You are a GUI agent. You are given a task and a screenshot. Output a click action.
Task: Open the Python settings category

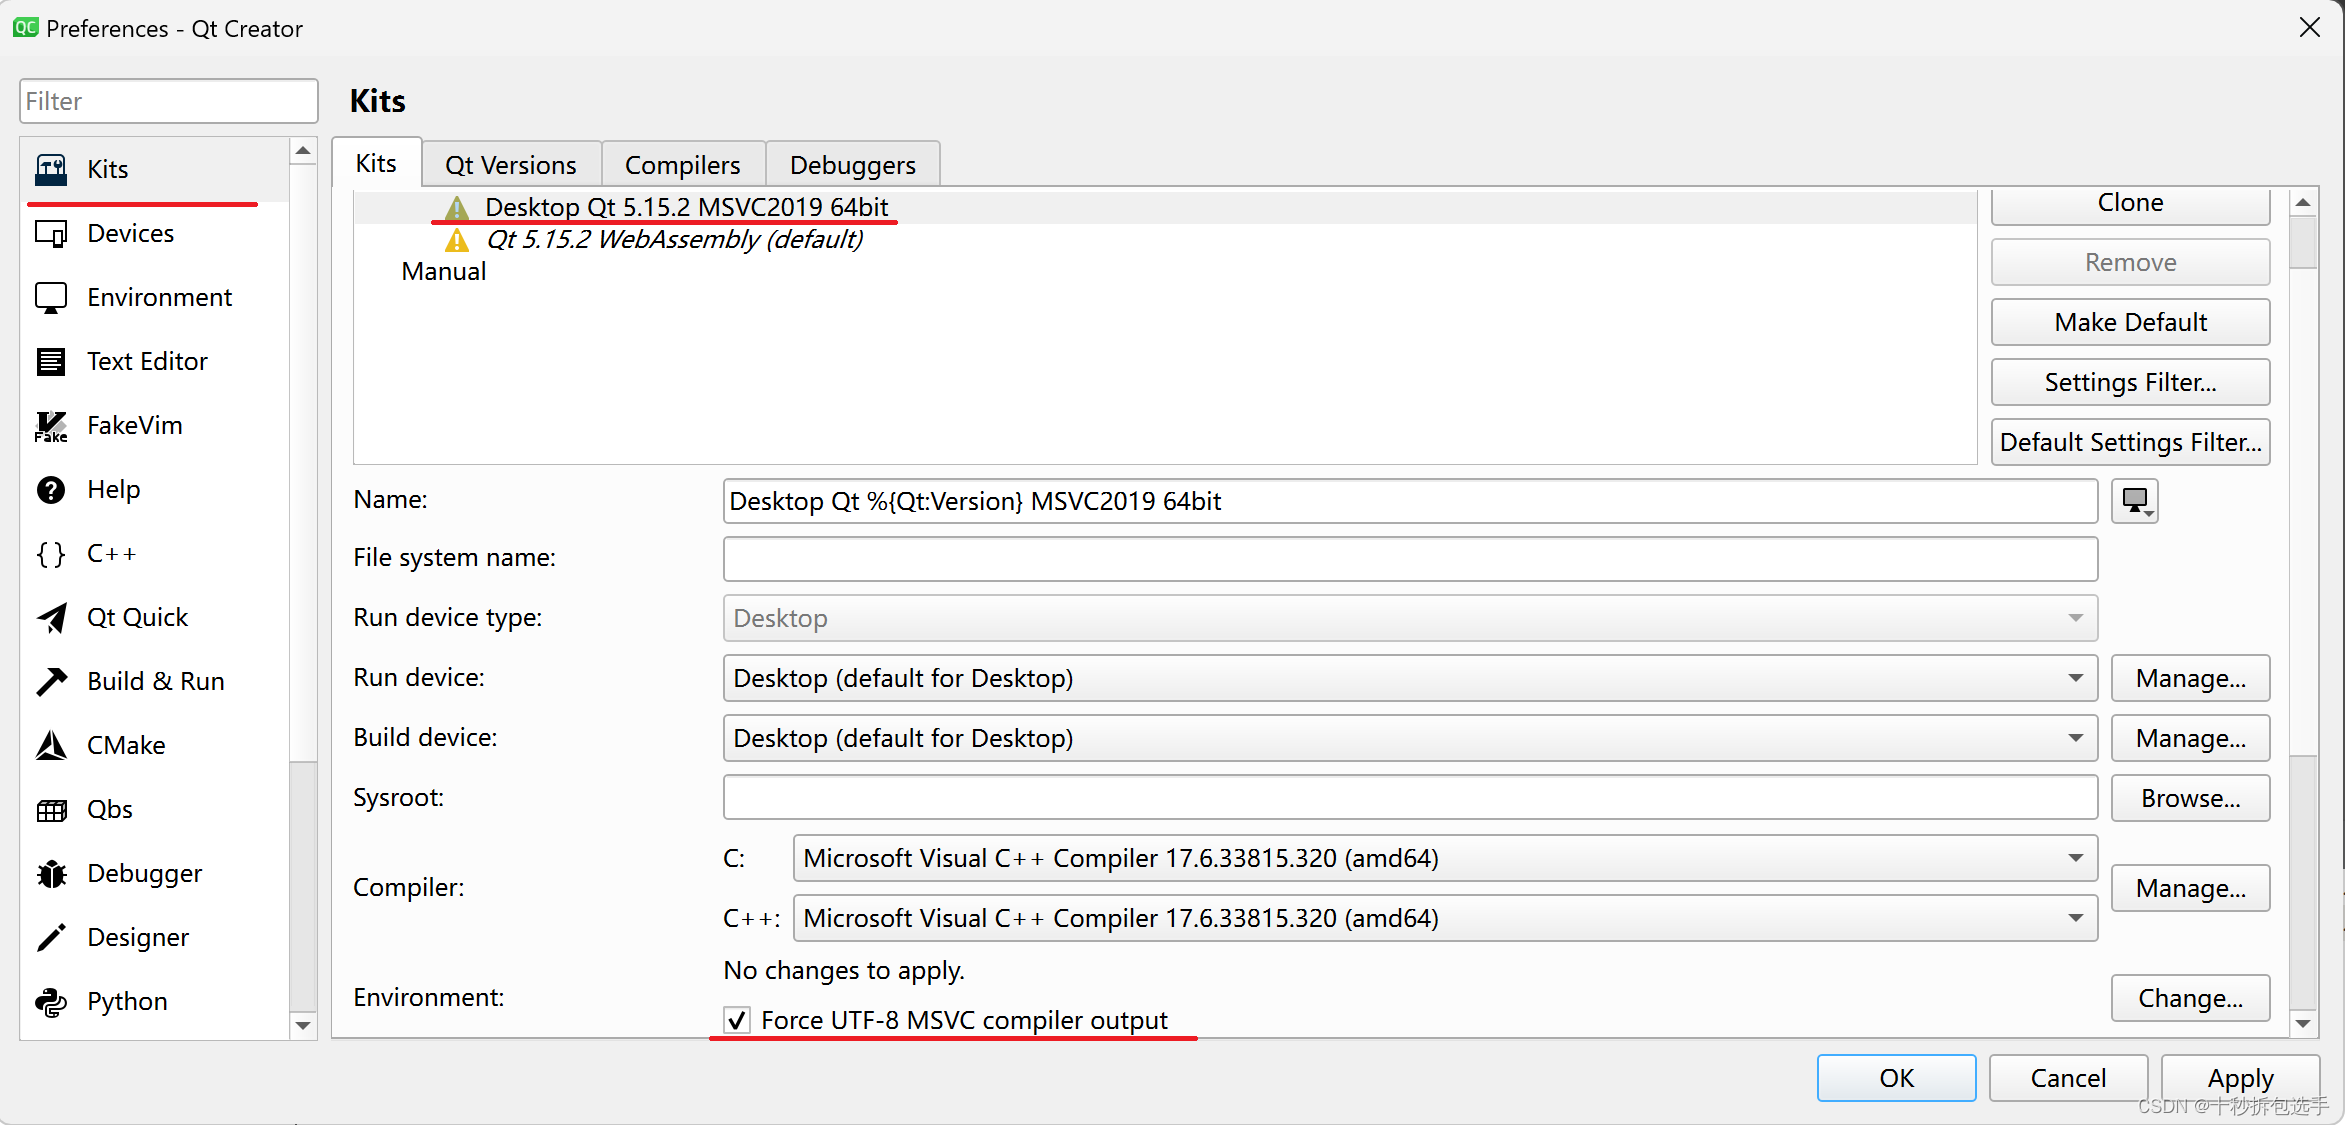click(x=156, y=1001)
